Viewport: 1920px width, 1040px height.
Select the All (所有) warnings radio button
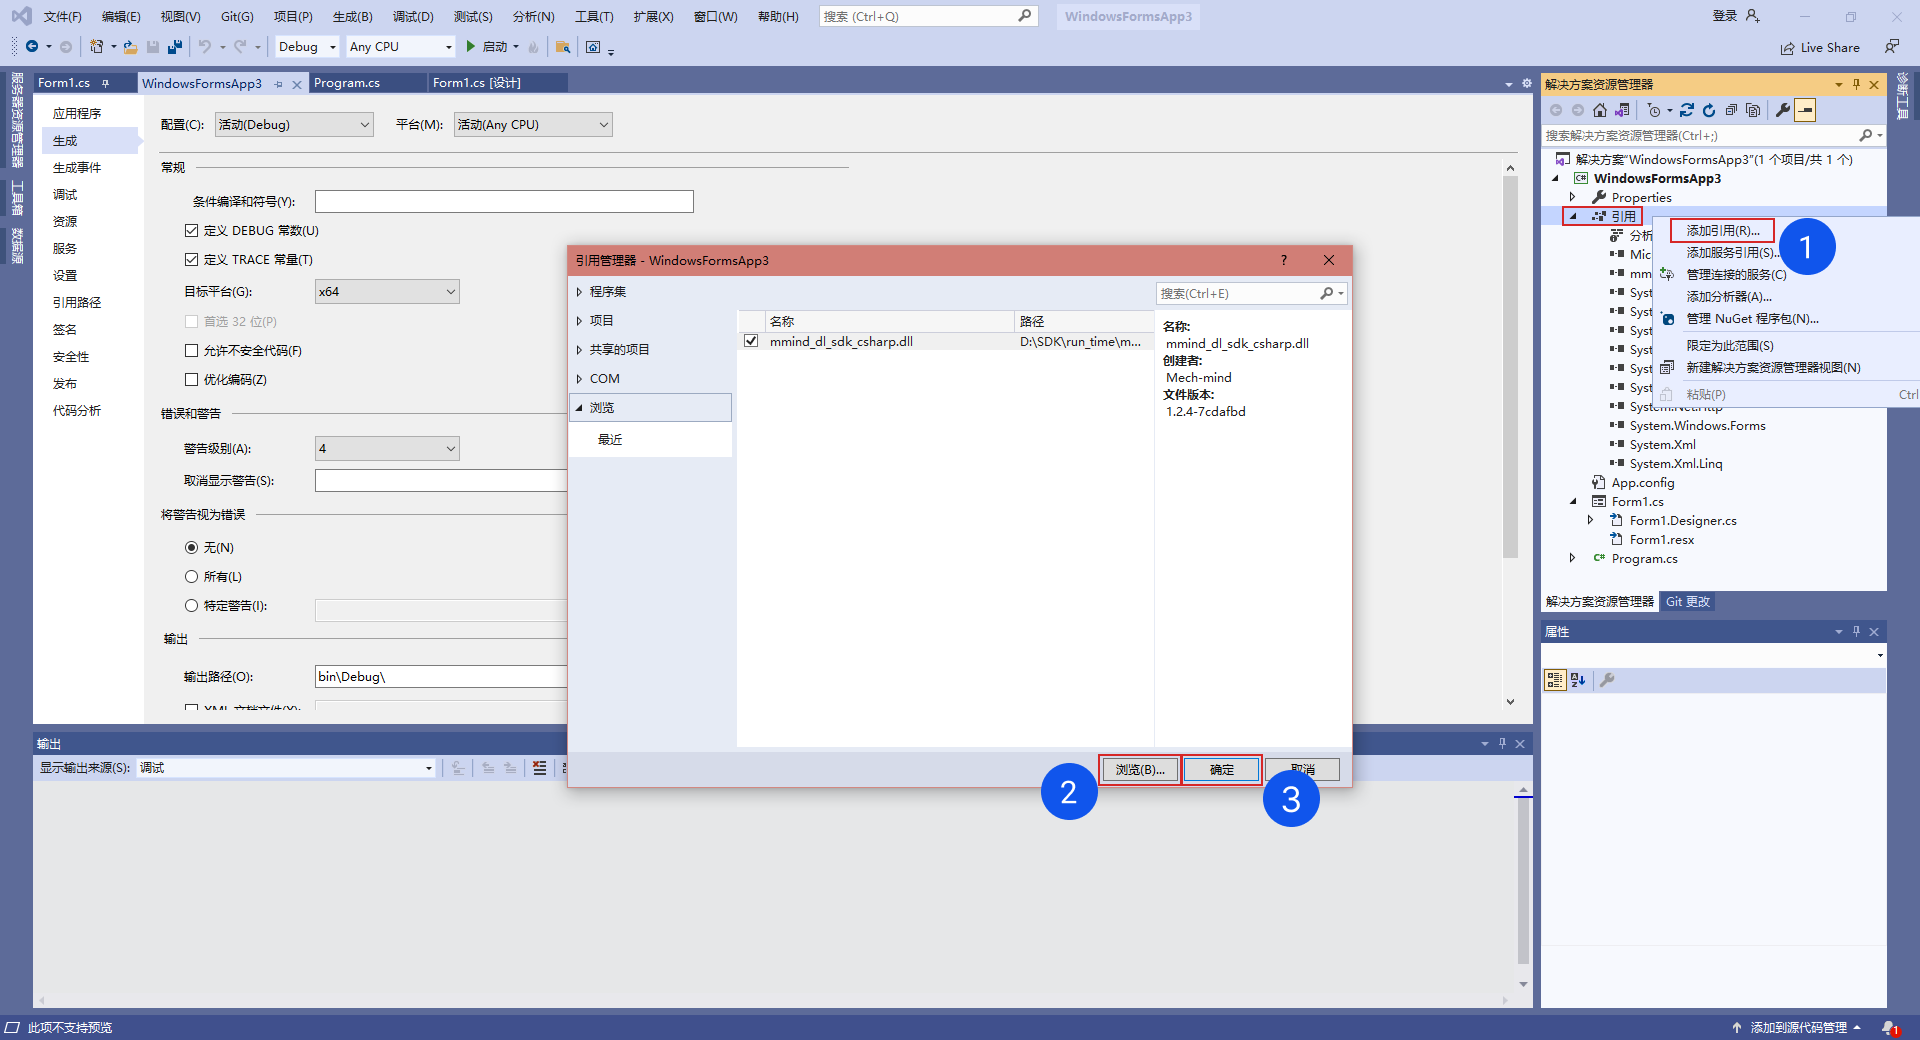(191, 576)
